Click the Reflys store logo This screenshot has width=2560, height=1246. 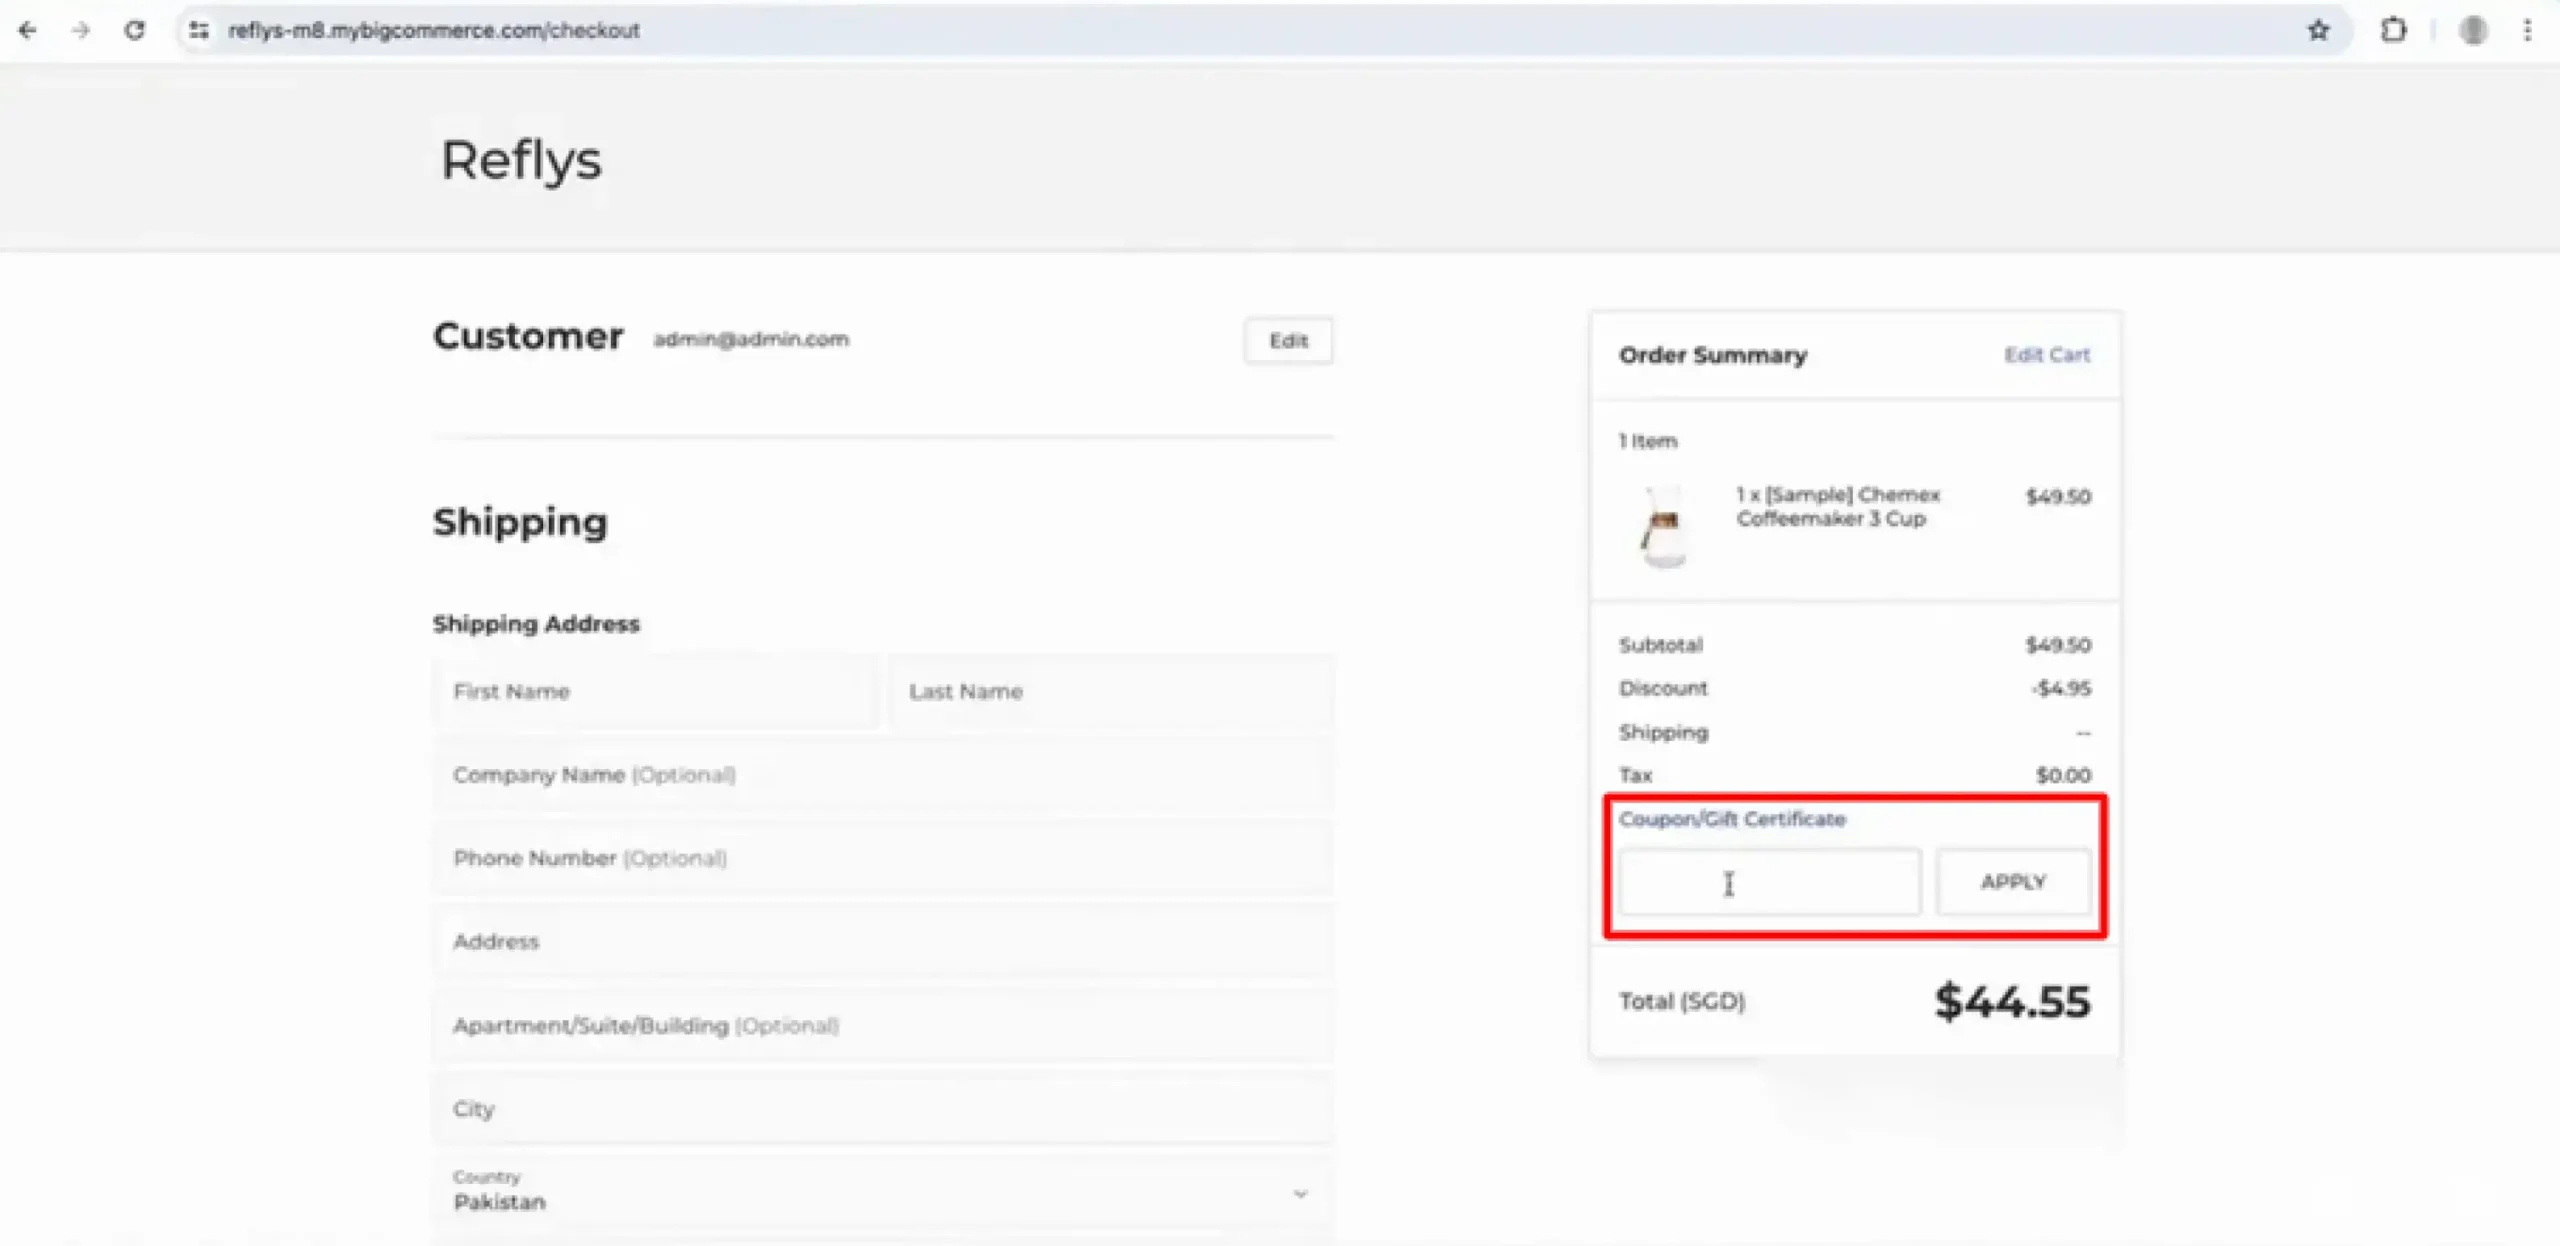tap(521, 160)
